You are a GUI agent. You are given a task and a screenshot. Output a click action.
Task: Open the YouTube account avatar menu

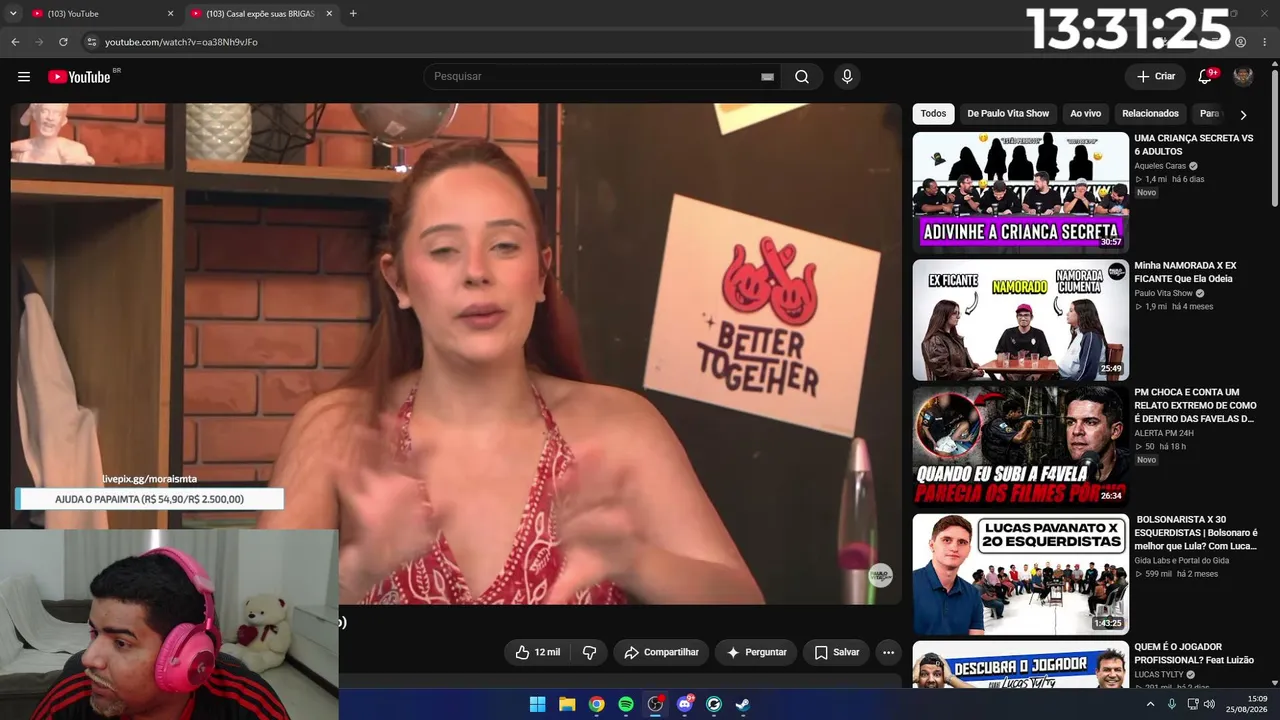pyautogui.click(x=1243, y=77)
